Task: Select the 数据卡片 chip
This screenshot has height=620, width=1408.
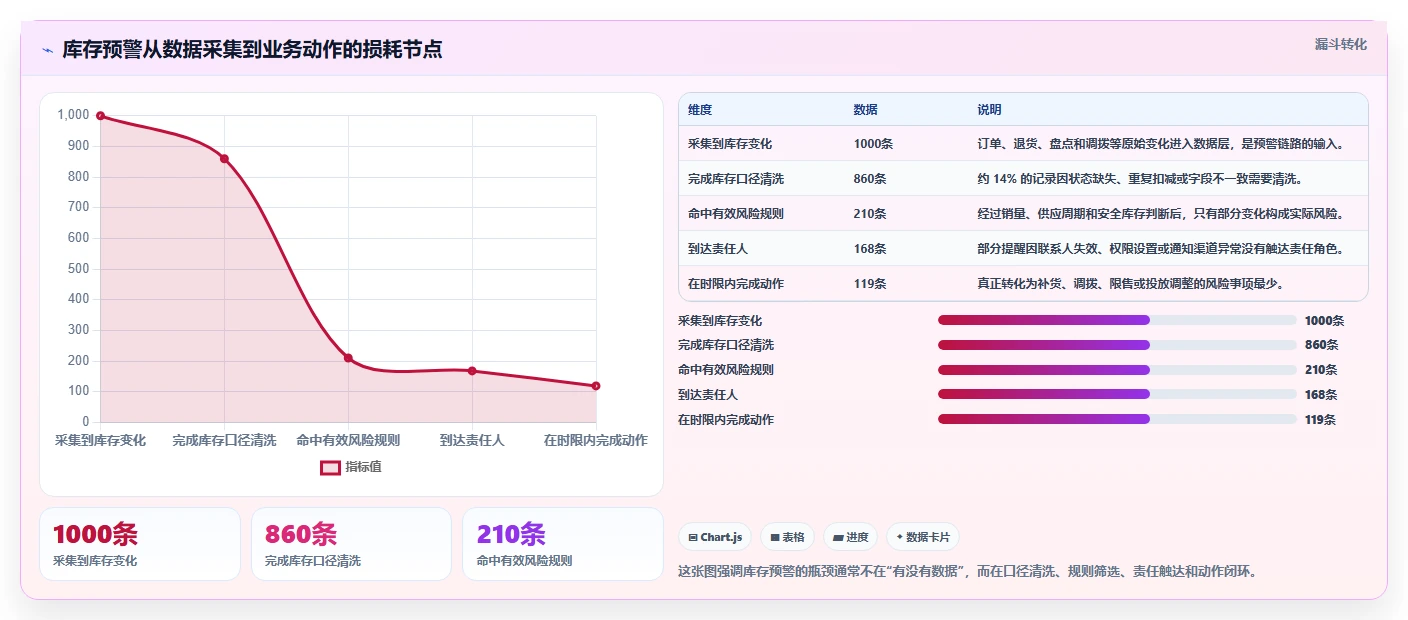Action: [x=922, y=537]
